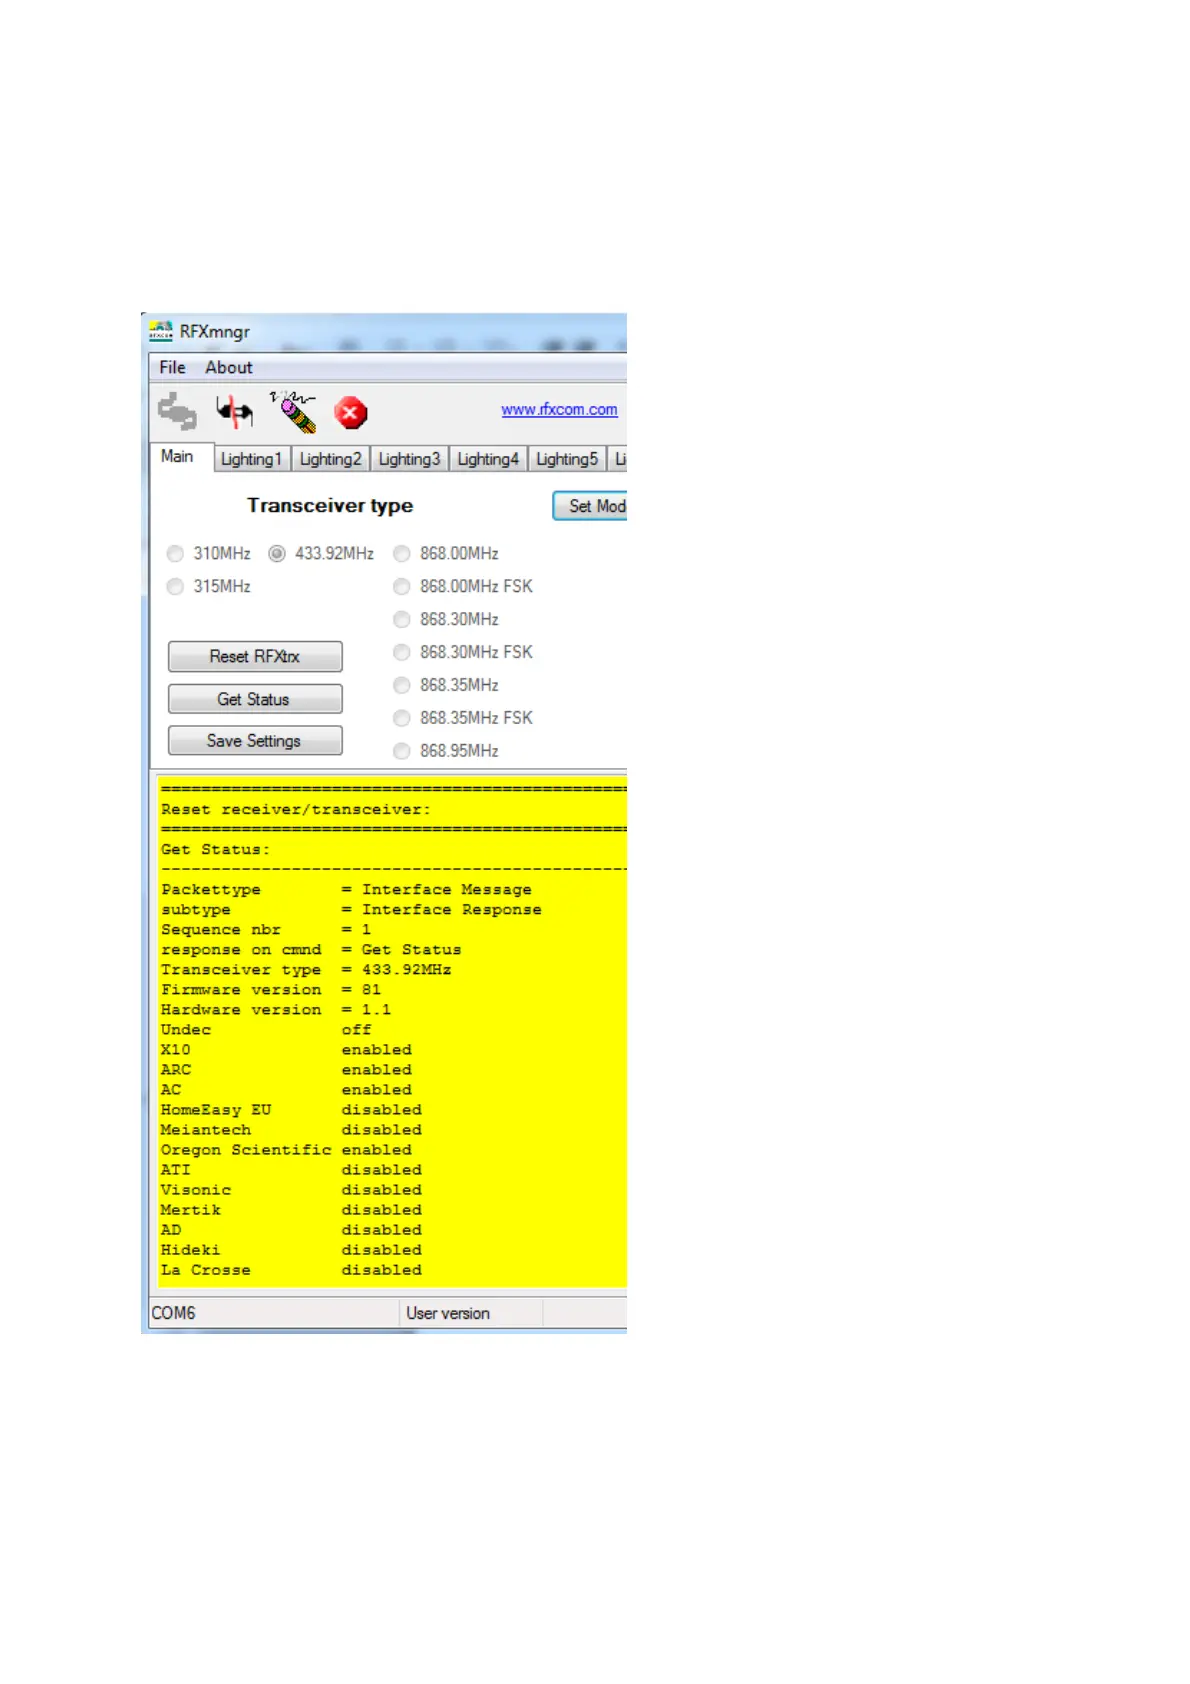Click the 'subtype = Interface Response' log line
This screenshot has height=1684, width=1190.
pyautogui.click(x=351, y=910)
